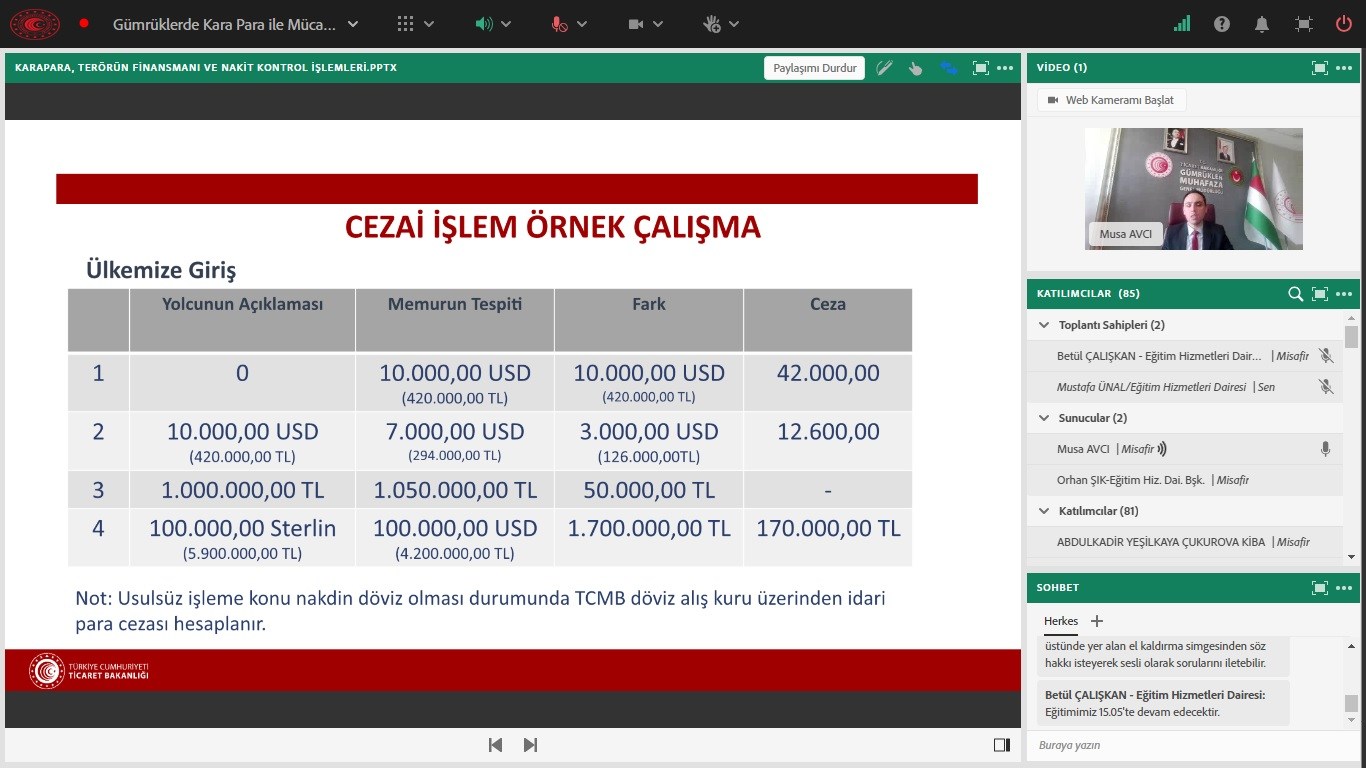Maximize the share pod to full screen
1366x768 pixels.
(x=980, y=68)
